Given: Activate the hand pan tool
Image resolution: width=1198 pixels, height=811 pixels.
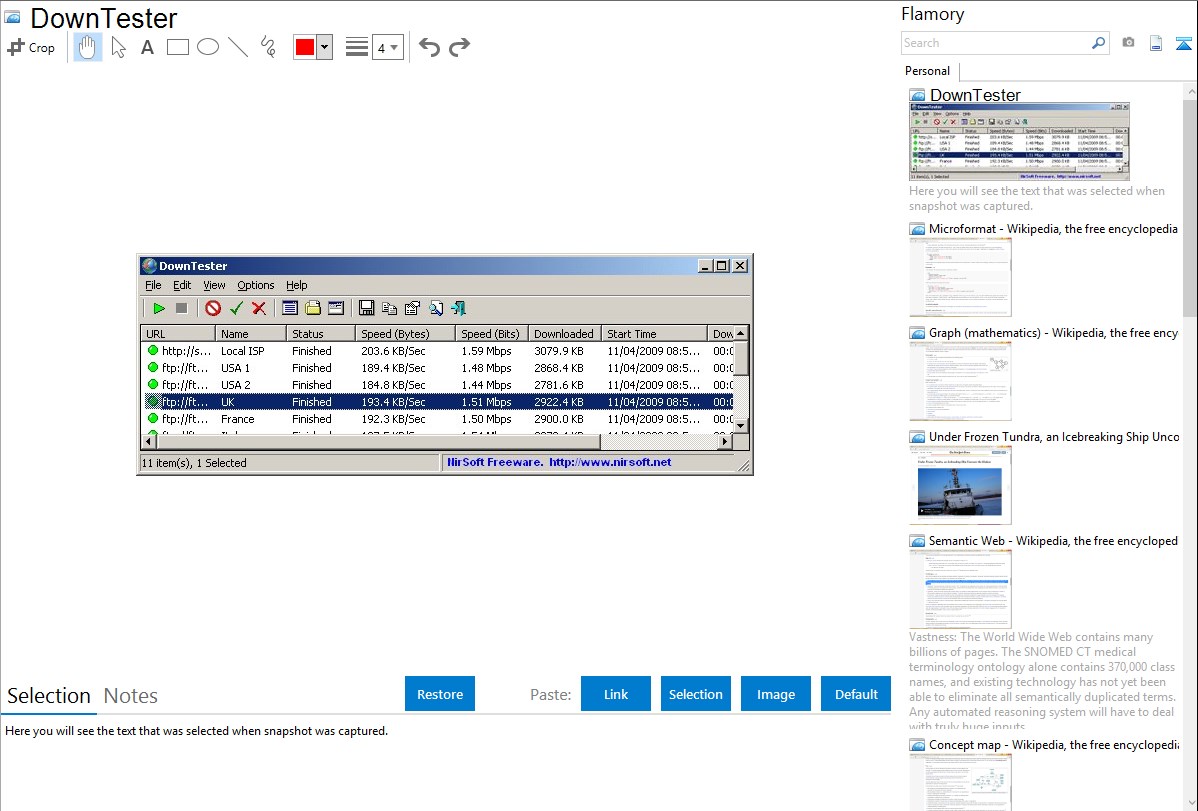Looking at the screenshot, I should 88,47.
